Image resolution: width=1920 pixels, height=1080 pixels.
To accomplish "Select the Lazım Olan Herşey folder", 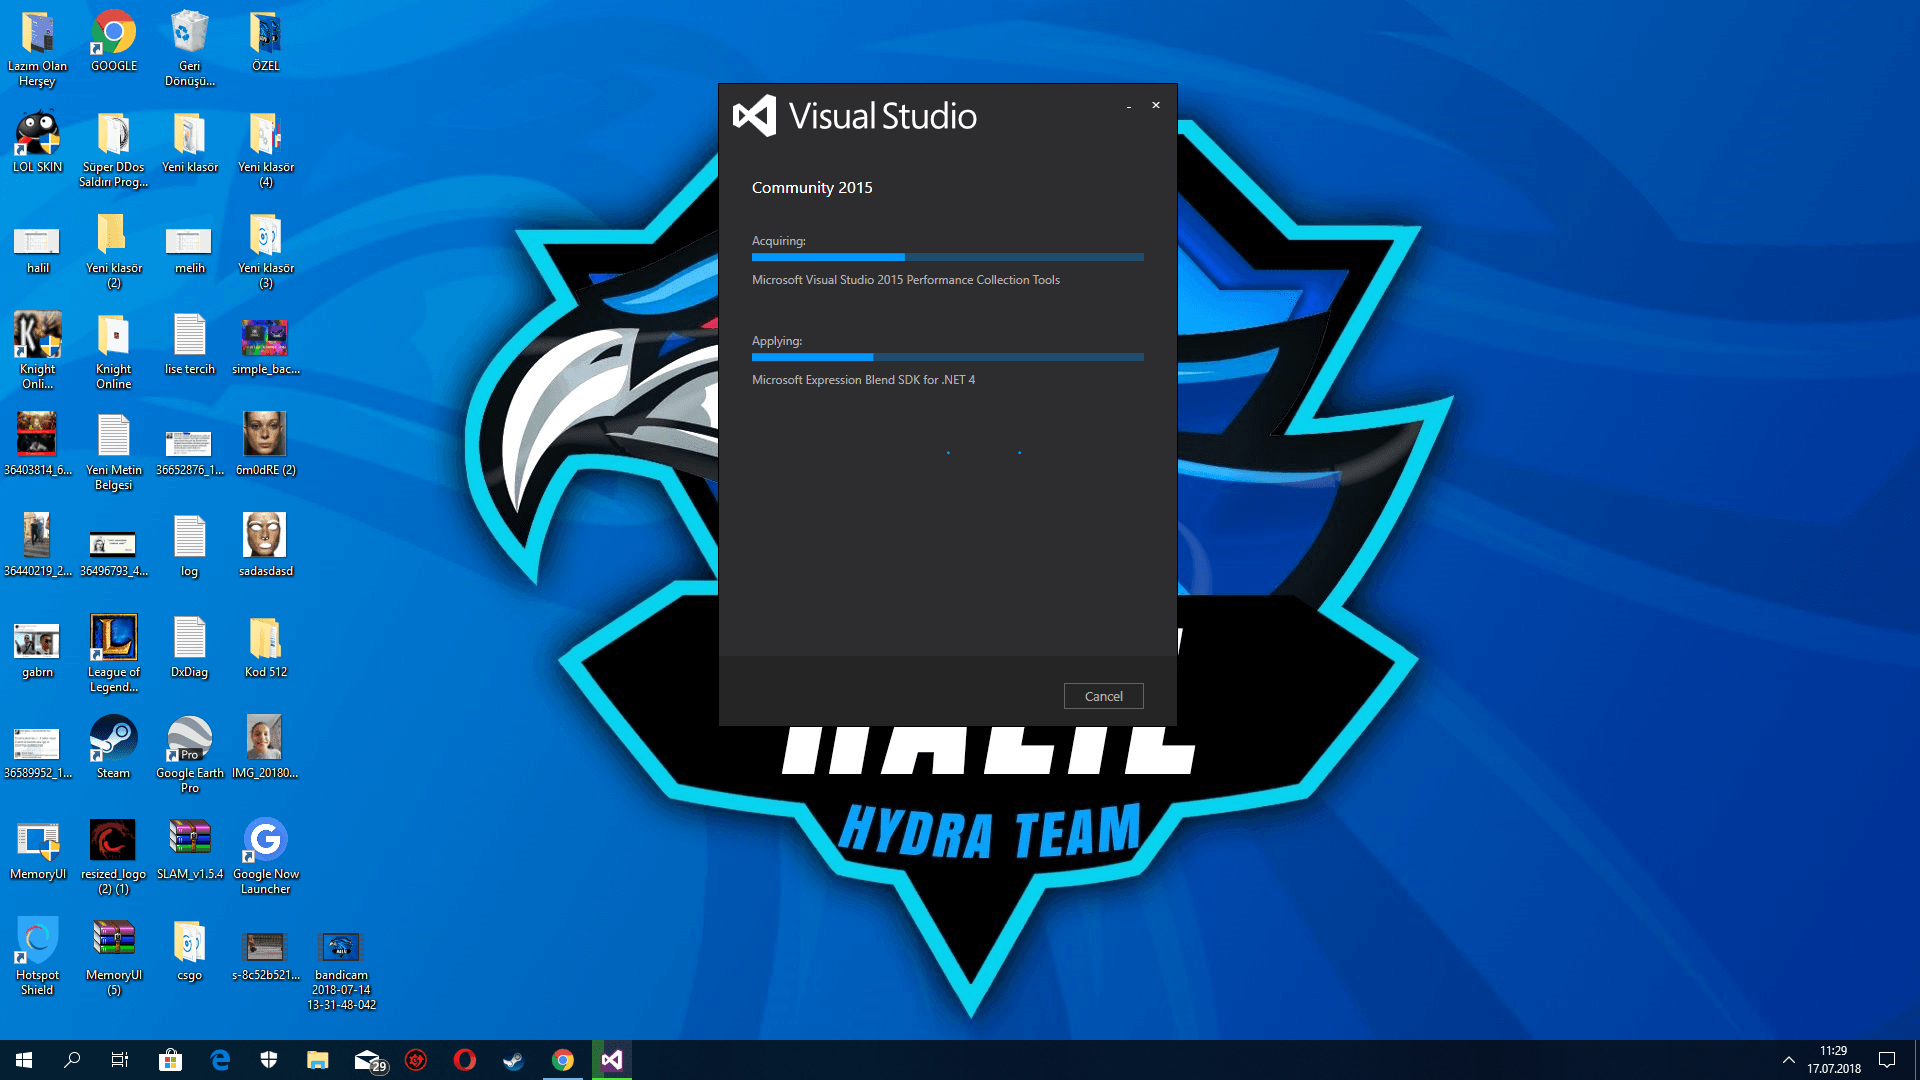I will click(x=38, y=48).
